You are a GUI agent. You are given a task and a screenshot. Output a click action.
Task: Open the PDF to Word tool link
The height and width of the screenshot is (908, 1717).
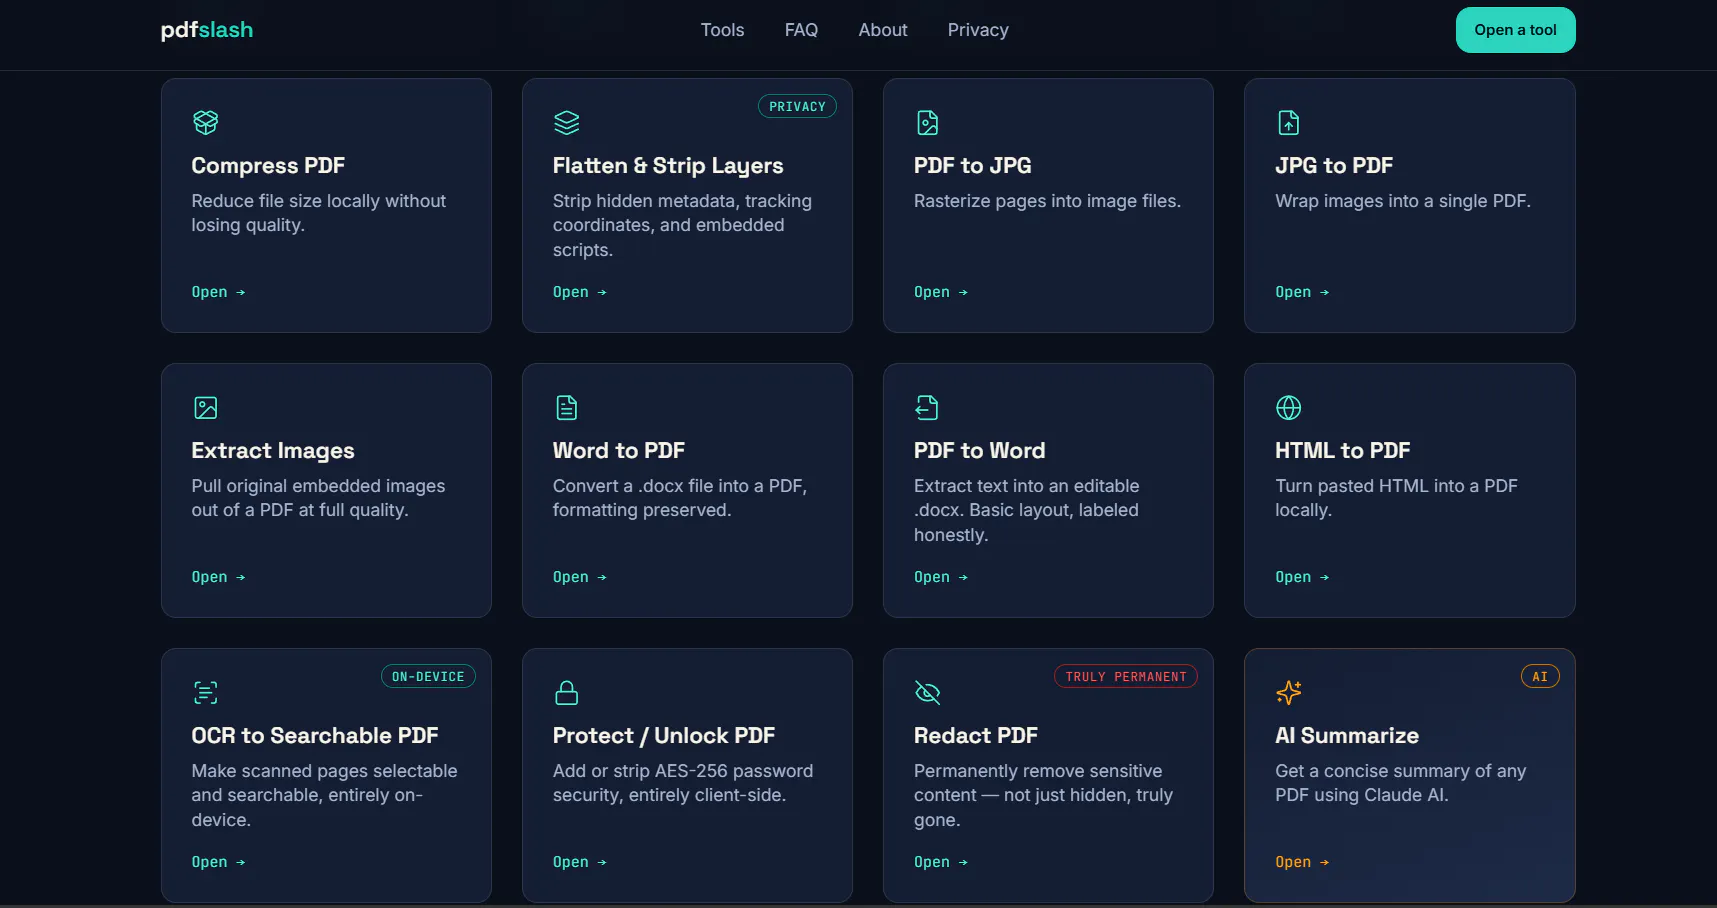[940, 577]
